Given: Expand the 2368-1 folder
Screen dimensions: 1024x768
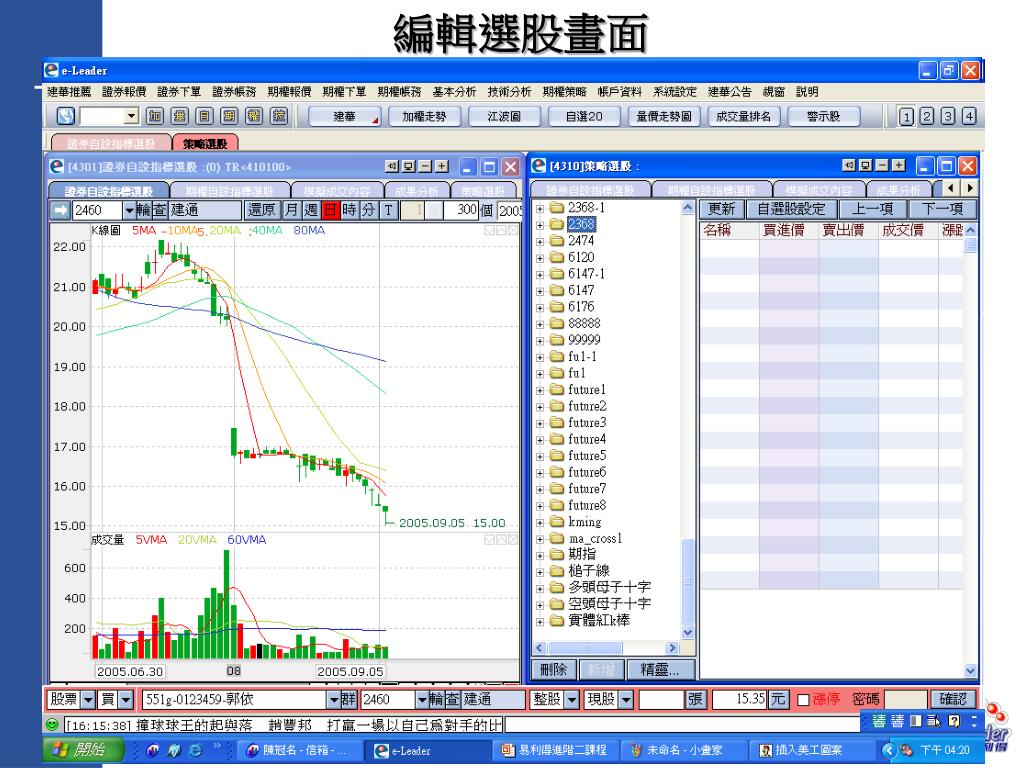Looking at the screenshot, I should [x=540, y=209].
